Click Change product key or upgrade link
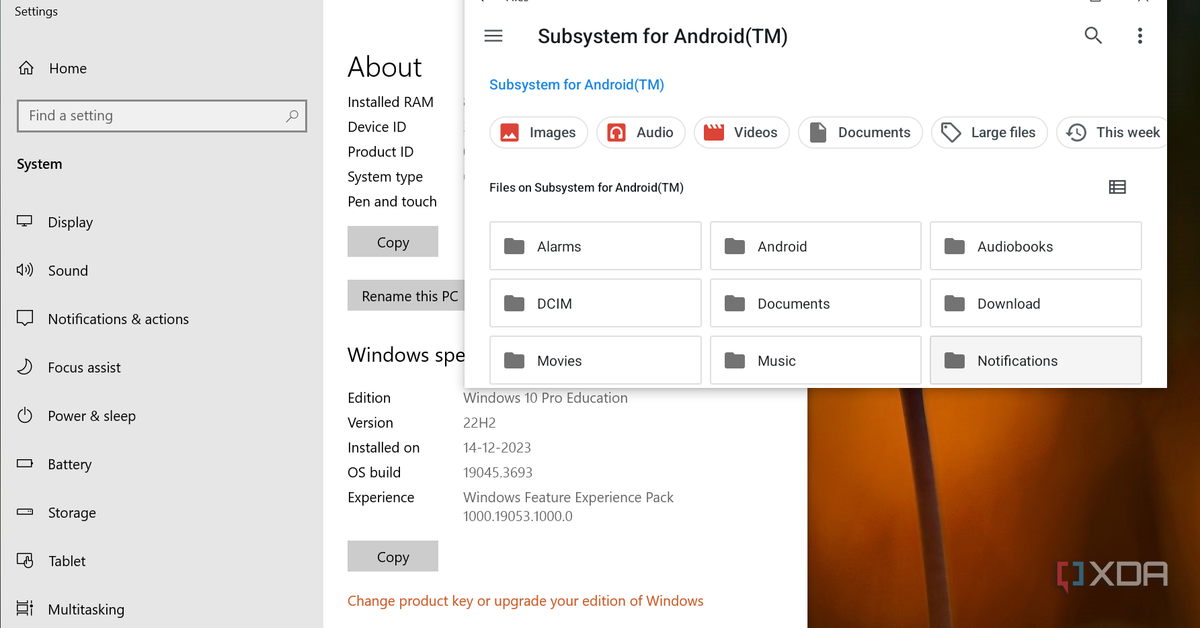This screenshot has width=1200, height=628. pyautogui.click(x=525, y=601)
